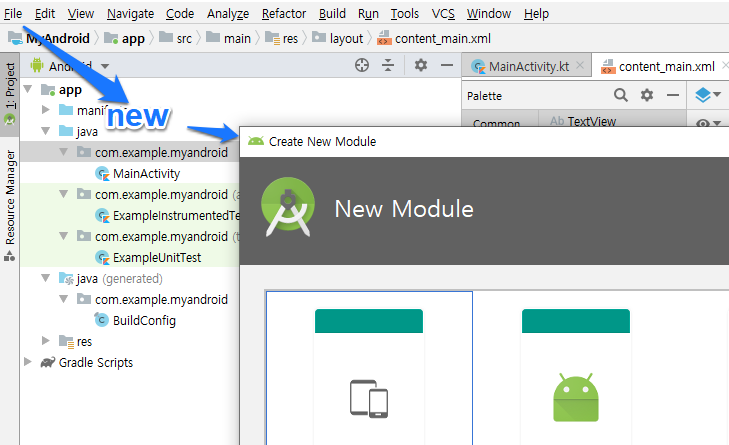Select the java (generated) folder icon
Image resolution: width=729 pixels, height=445 pixels.
tap(66, 279)
